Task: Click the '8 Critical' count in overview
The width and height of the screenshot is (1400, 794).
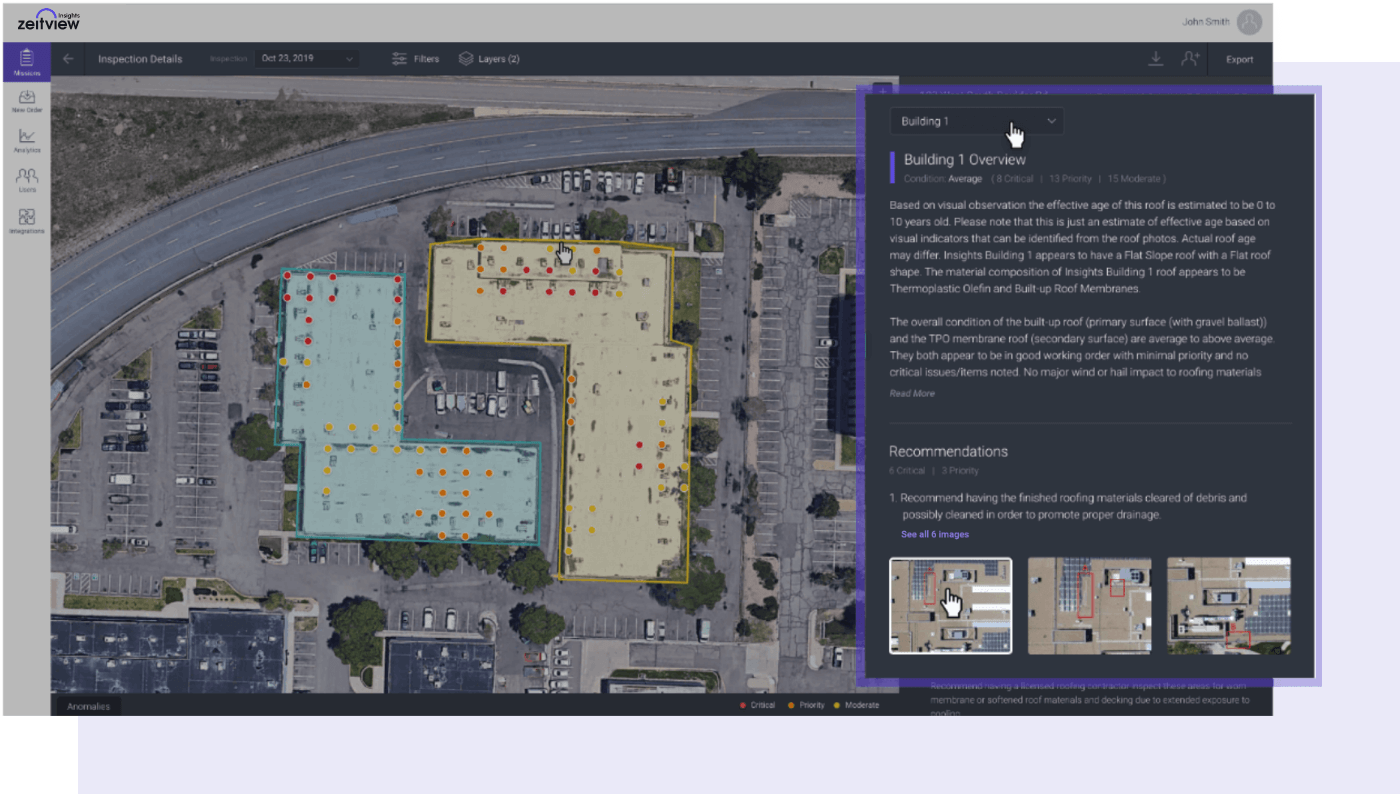Action: point(1014,179)
